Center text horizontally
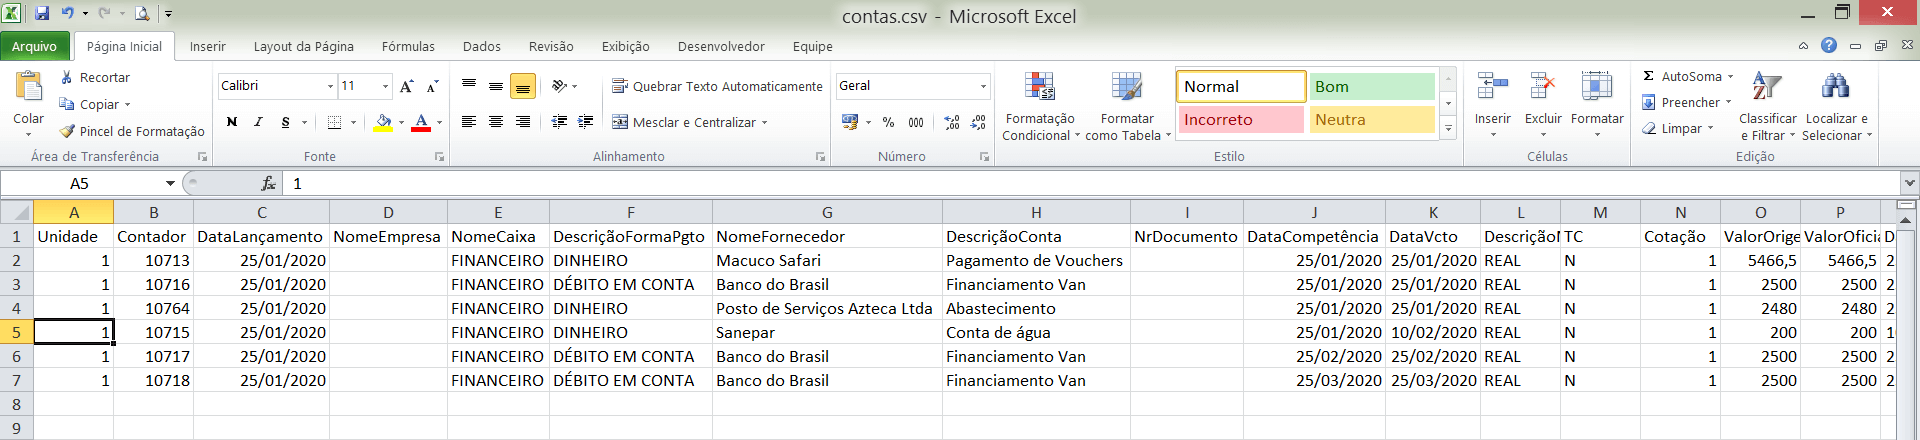This screenshot has width=1920, height=440. (496, 122)
